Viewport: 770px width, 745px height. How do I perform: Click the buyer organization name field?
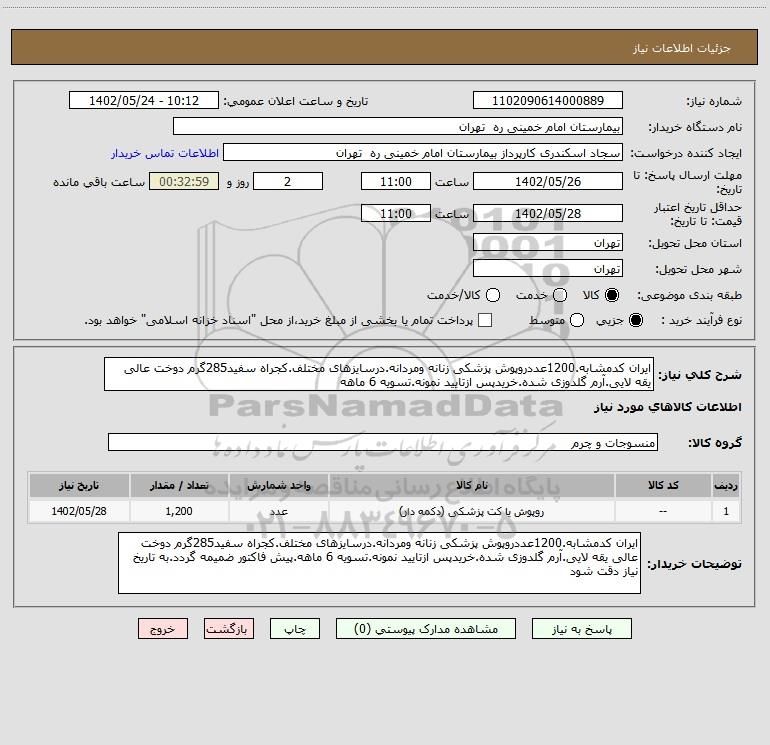[x=398, y=127]
